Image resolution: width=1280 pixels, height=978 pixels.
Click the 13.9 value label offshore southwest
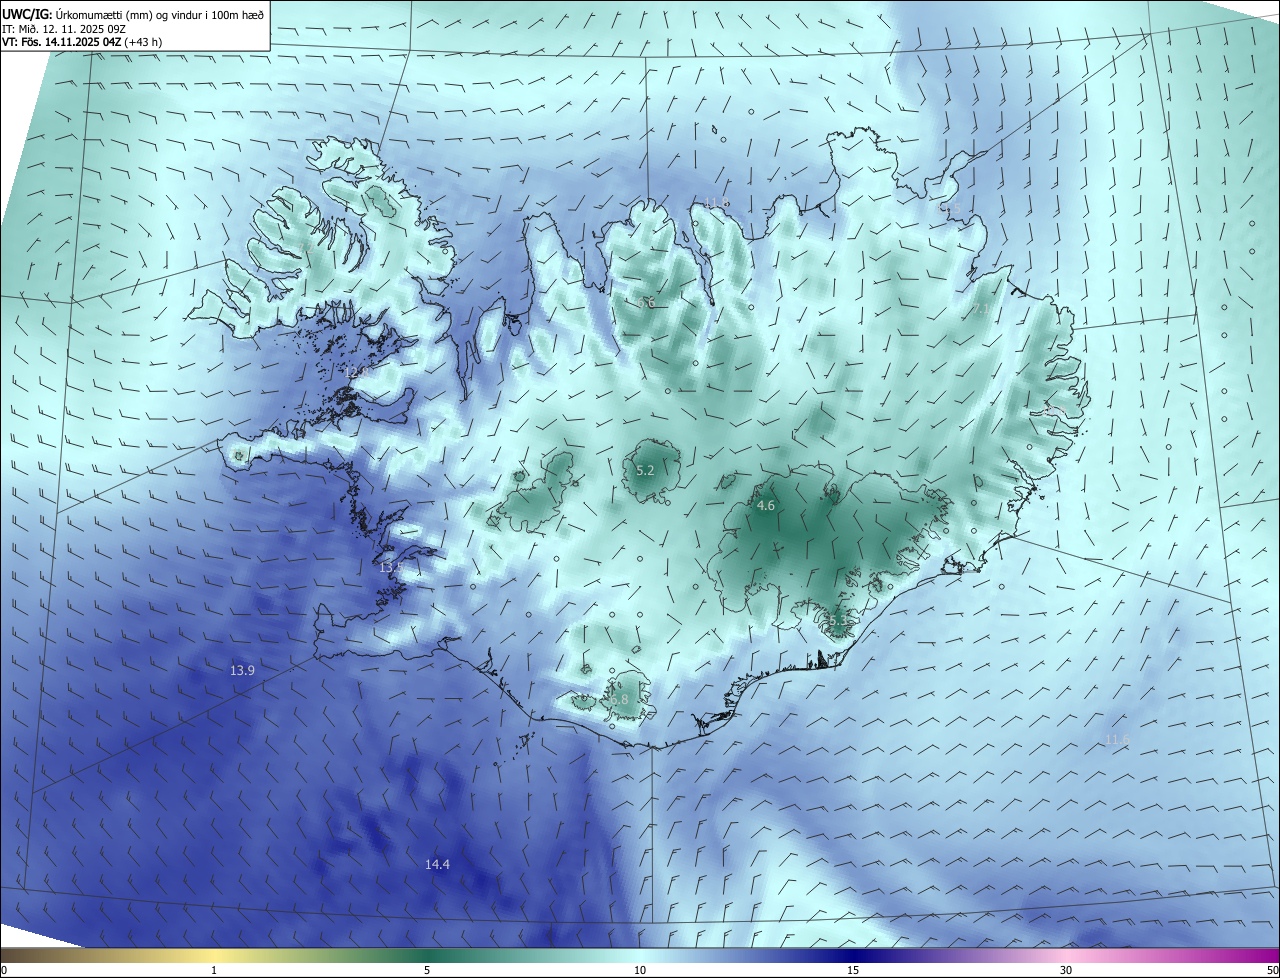[x=242, y=671]
